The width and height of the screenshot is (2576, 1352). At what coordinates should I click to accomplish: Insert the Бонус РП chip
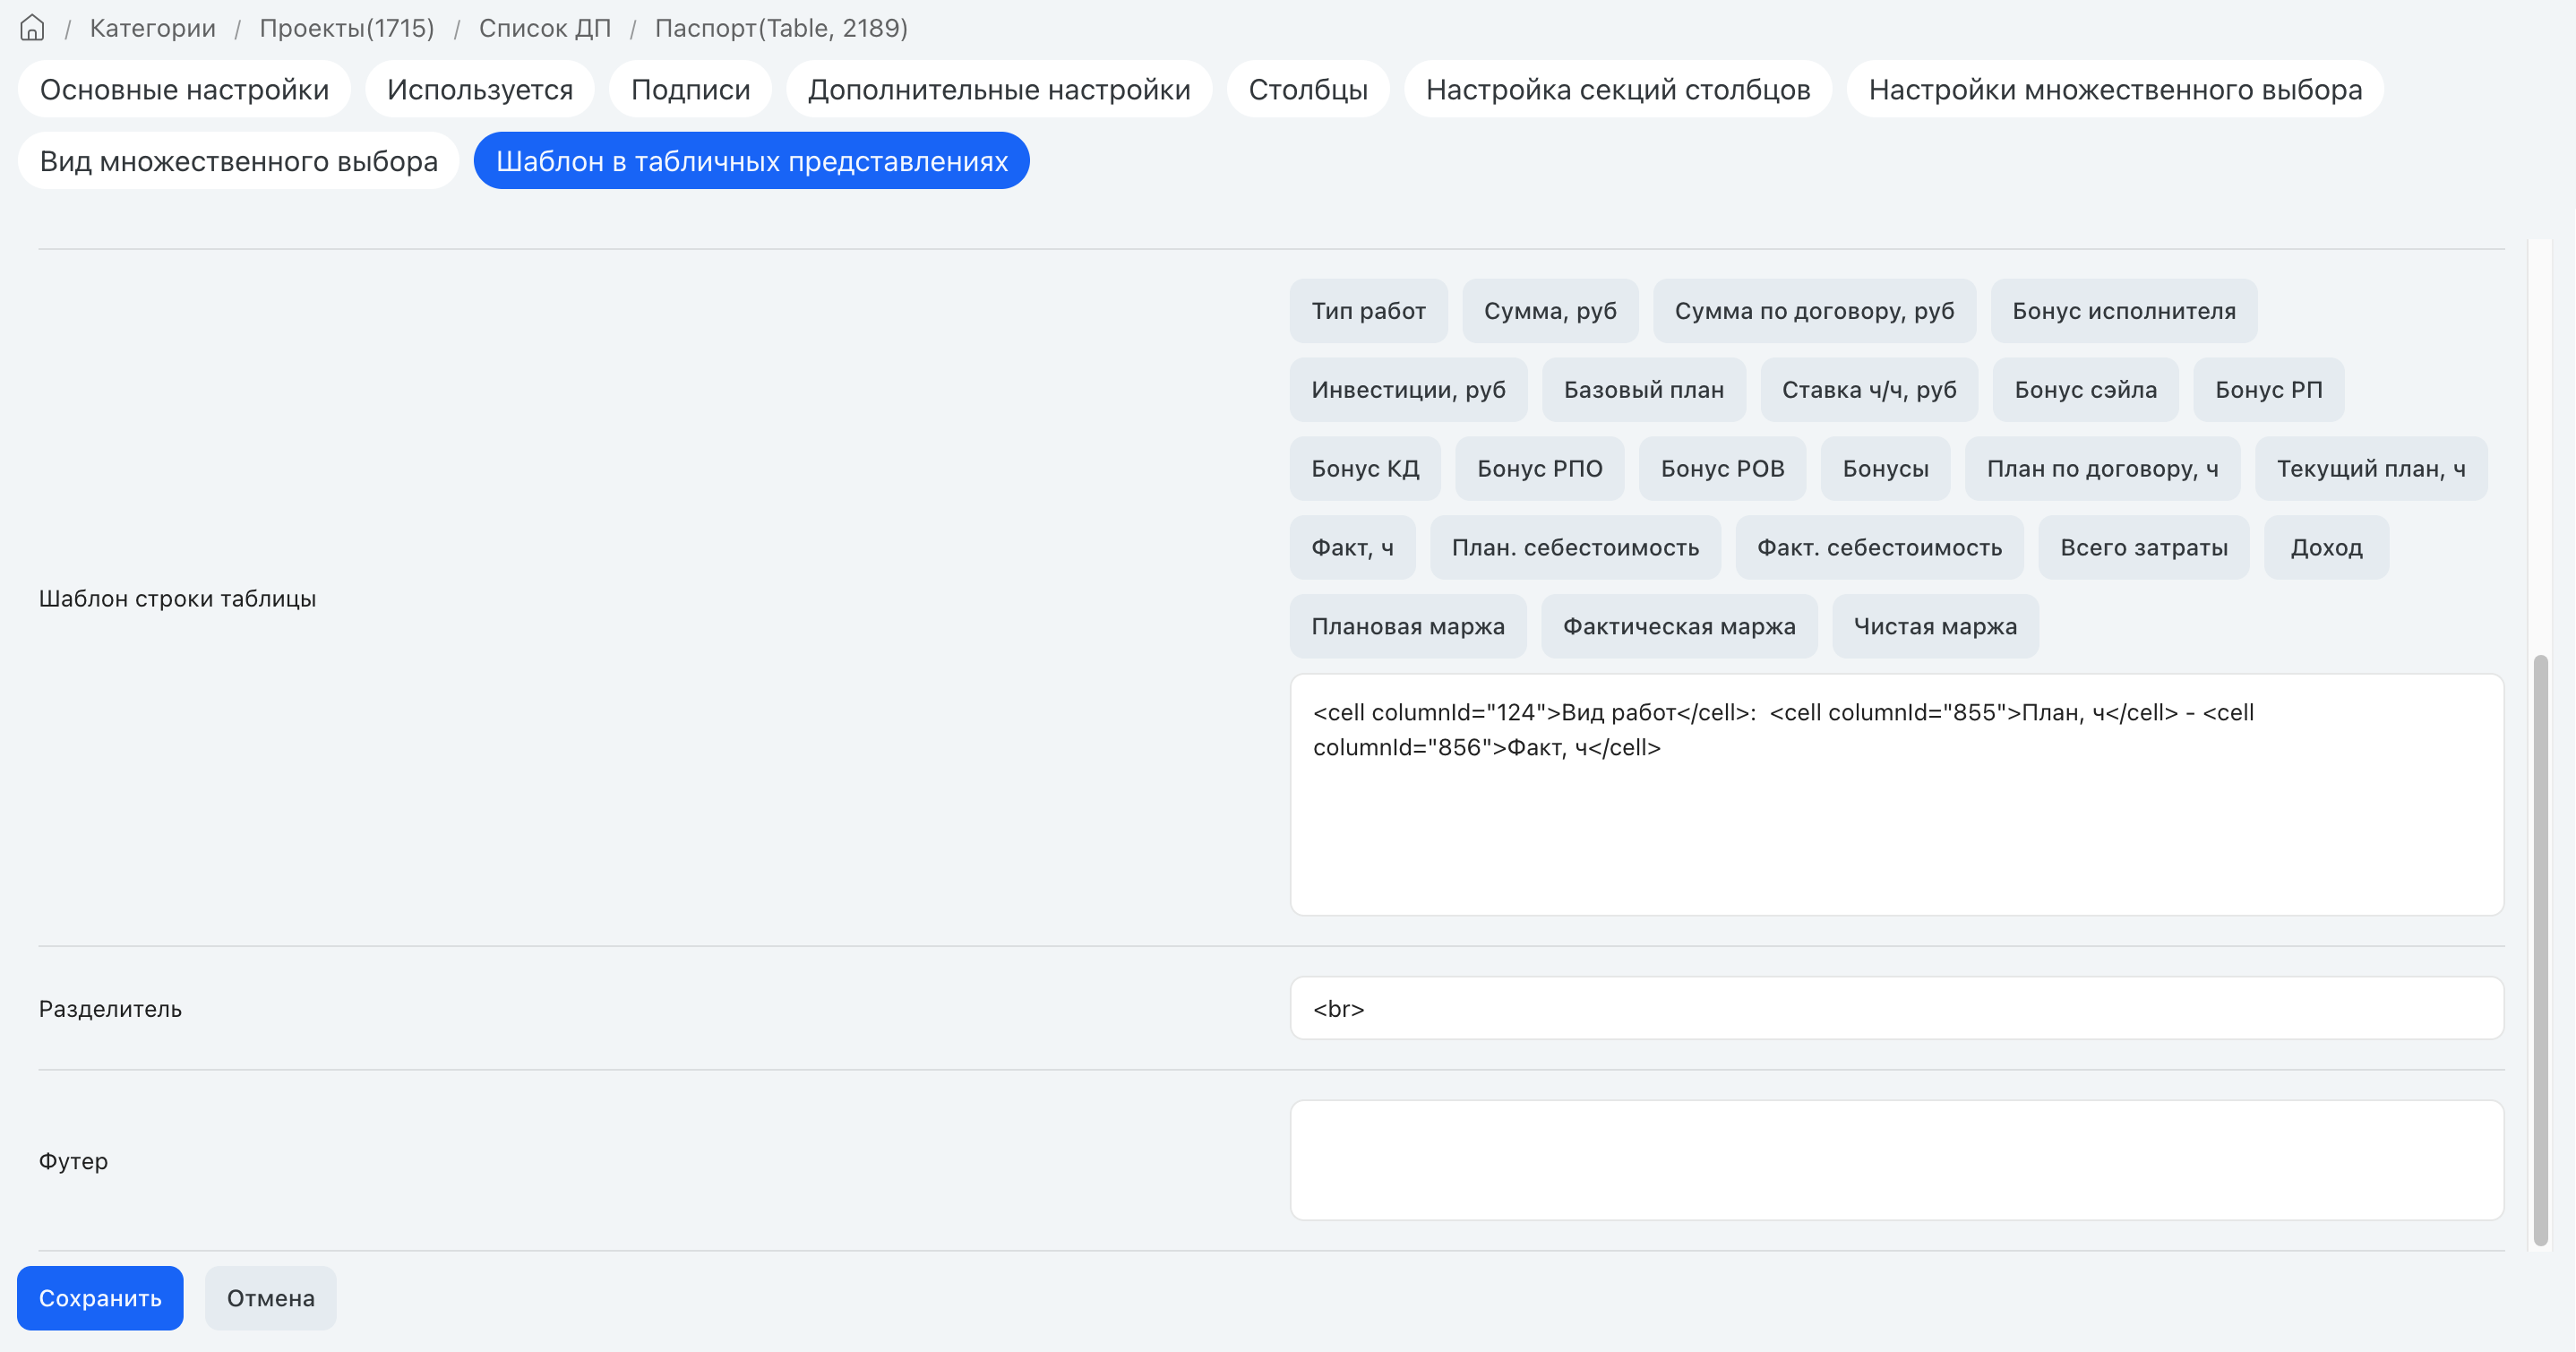pyautogui.click(x=2268, y=390)
